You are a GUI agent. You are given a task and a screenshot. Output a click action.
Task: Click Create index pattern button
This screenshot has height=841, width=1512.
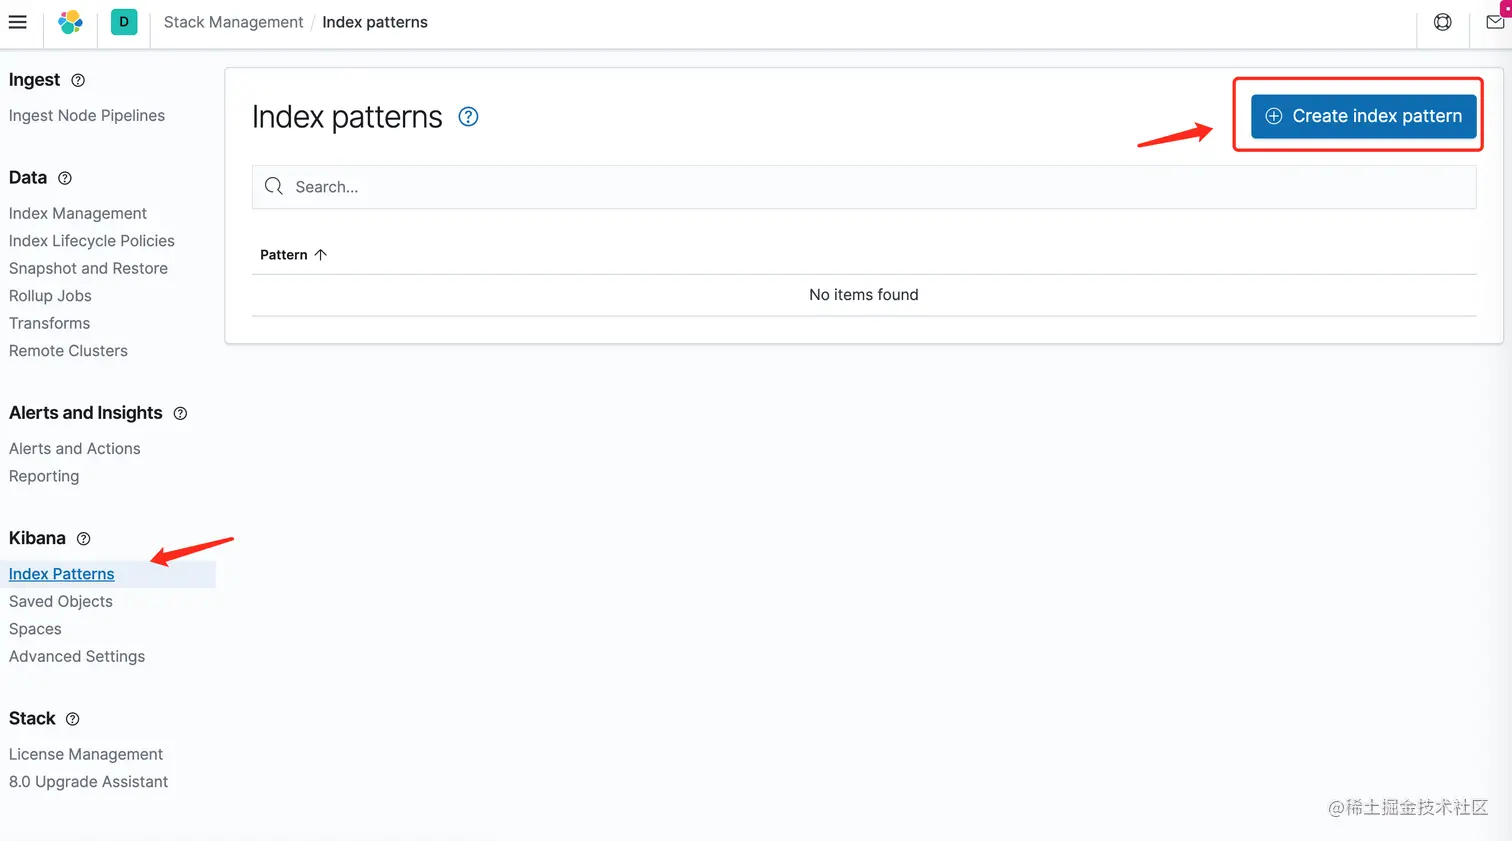point(1363,116)
